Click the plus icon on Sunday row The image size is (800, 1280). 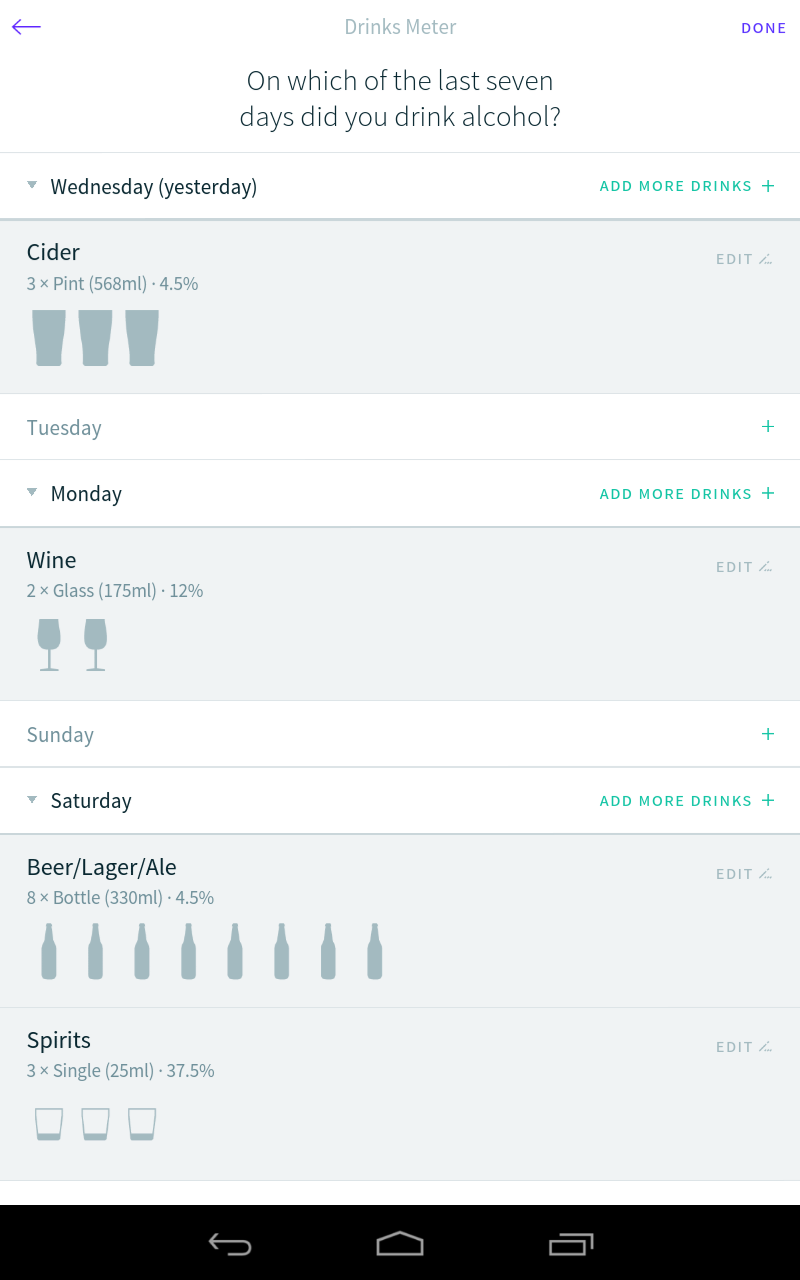tap(768, 733)
